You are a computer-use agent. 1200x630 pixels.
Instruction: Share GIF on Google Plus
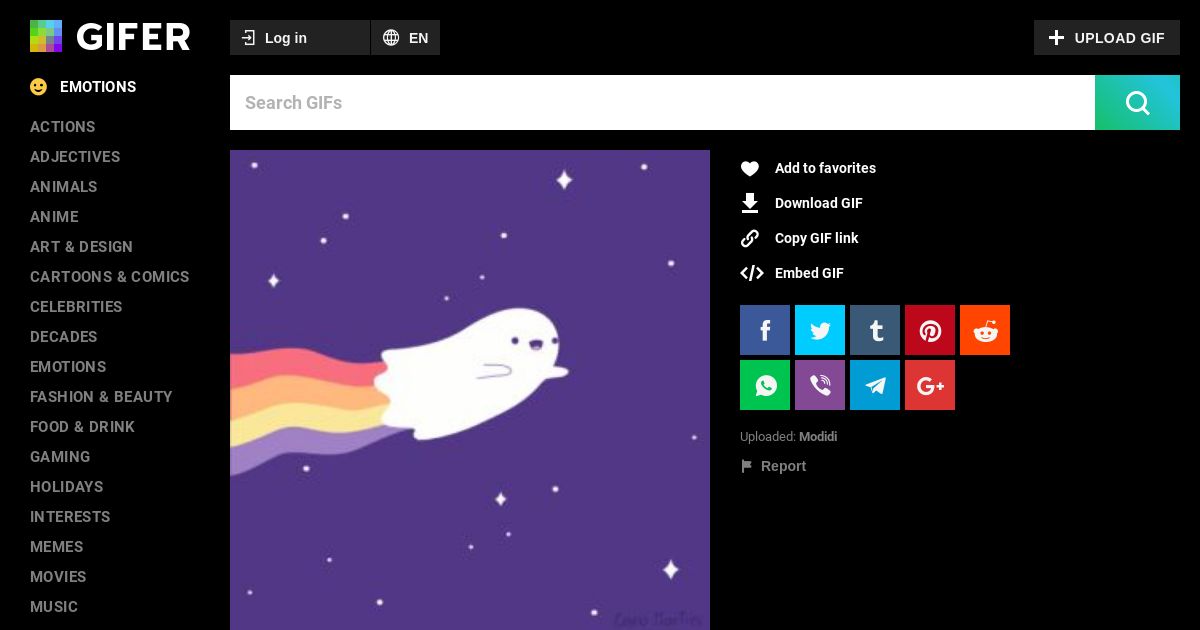[930, 385]
